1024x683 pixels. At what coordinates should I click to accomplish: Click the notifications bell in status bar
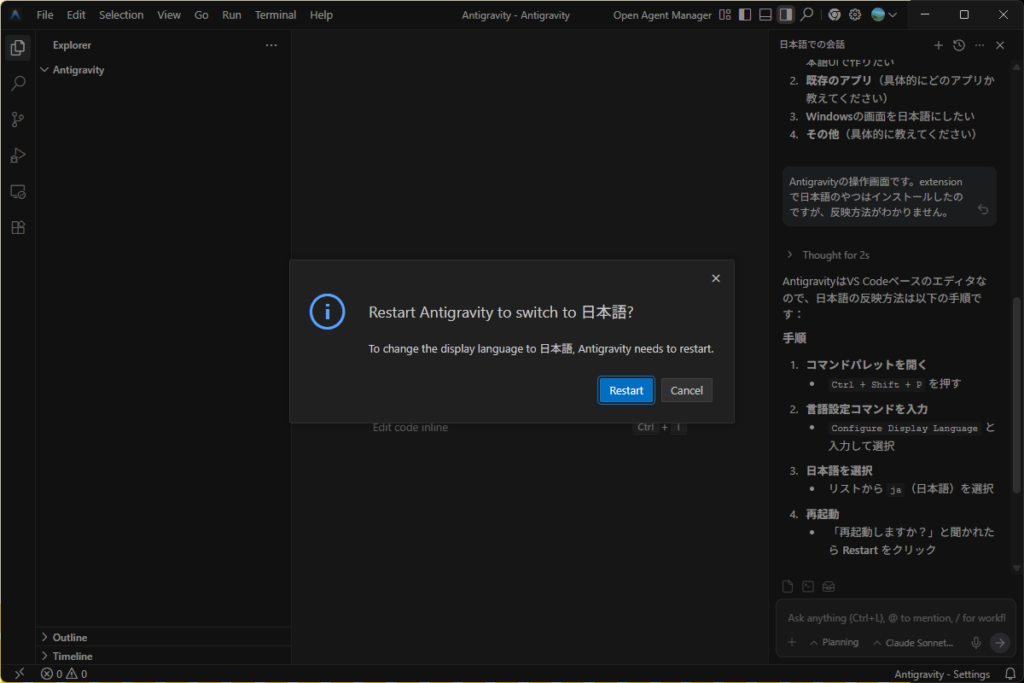(x=1009, y=674)
